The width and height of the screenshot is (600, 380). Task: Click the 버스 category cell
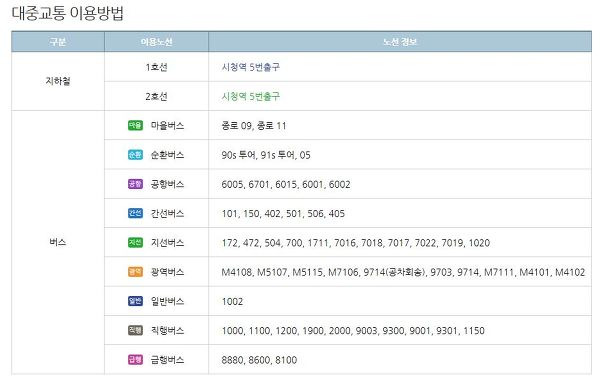[58, 242]
